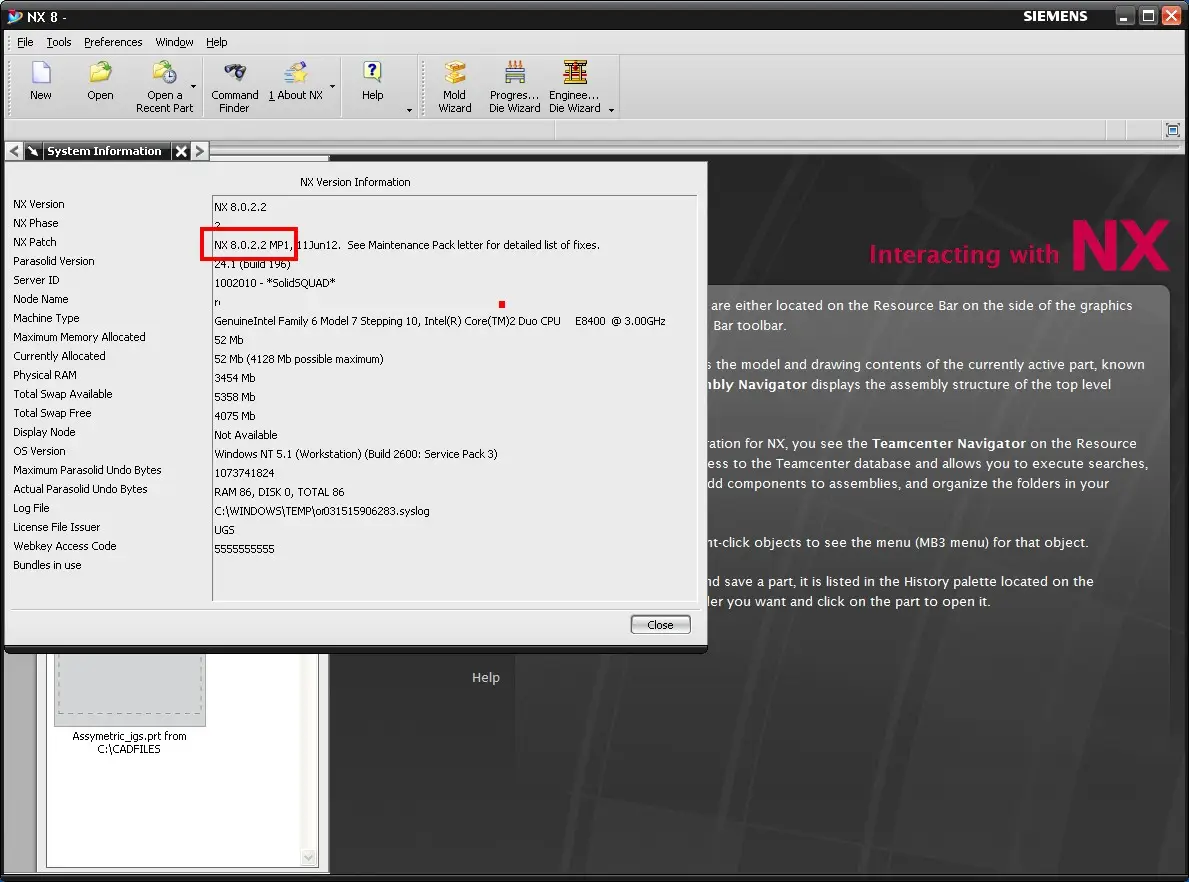Close the System Information tab with X
Screen dimensions: 1189x882
point(181,151)
